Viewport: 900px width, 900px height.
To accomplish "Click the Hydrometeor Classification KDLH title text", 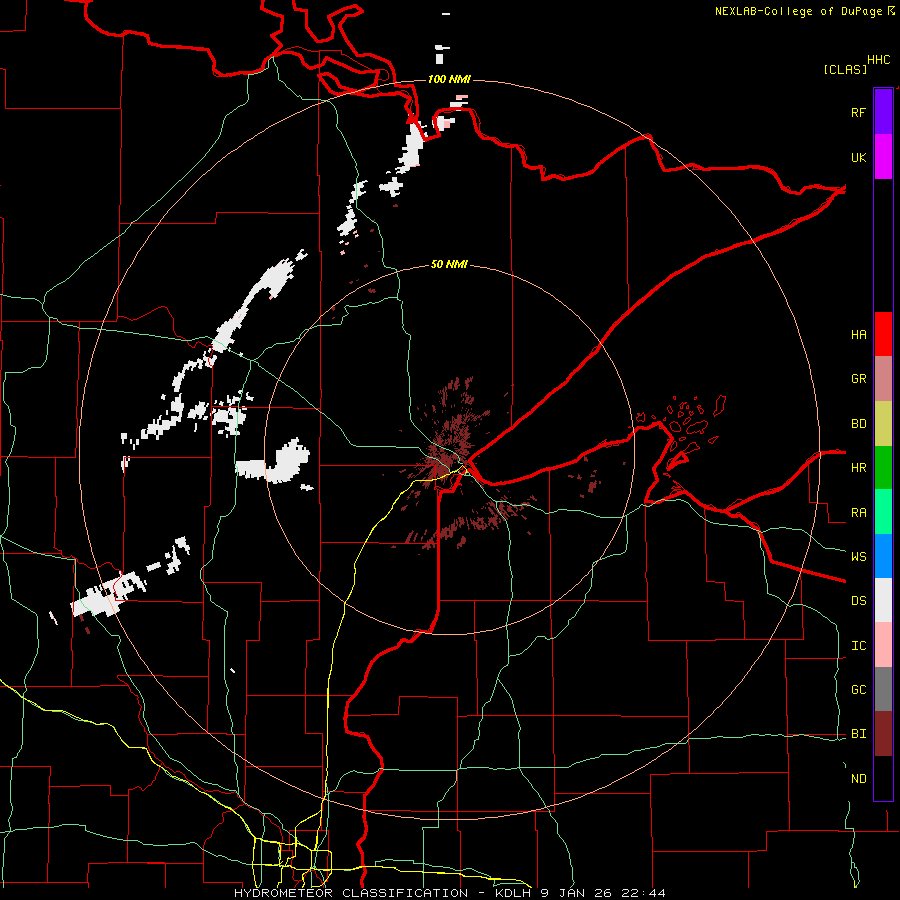I will 450,893.
